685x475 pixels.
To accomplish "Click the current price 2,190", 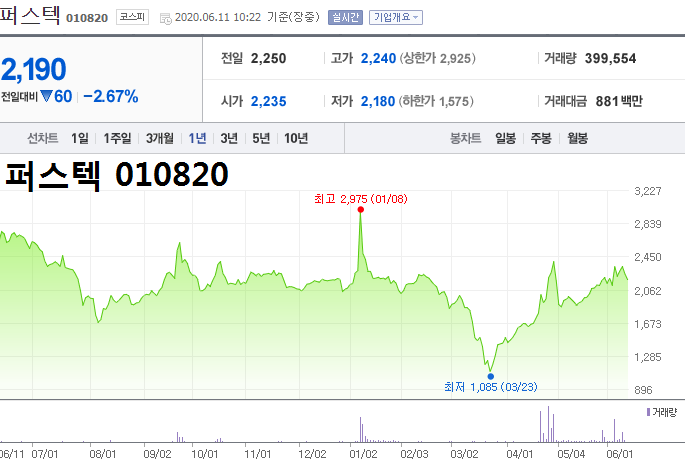I will (x=33, y=69).
